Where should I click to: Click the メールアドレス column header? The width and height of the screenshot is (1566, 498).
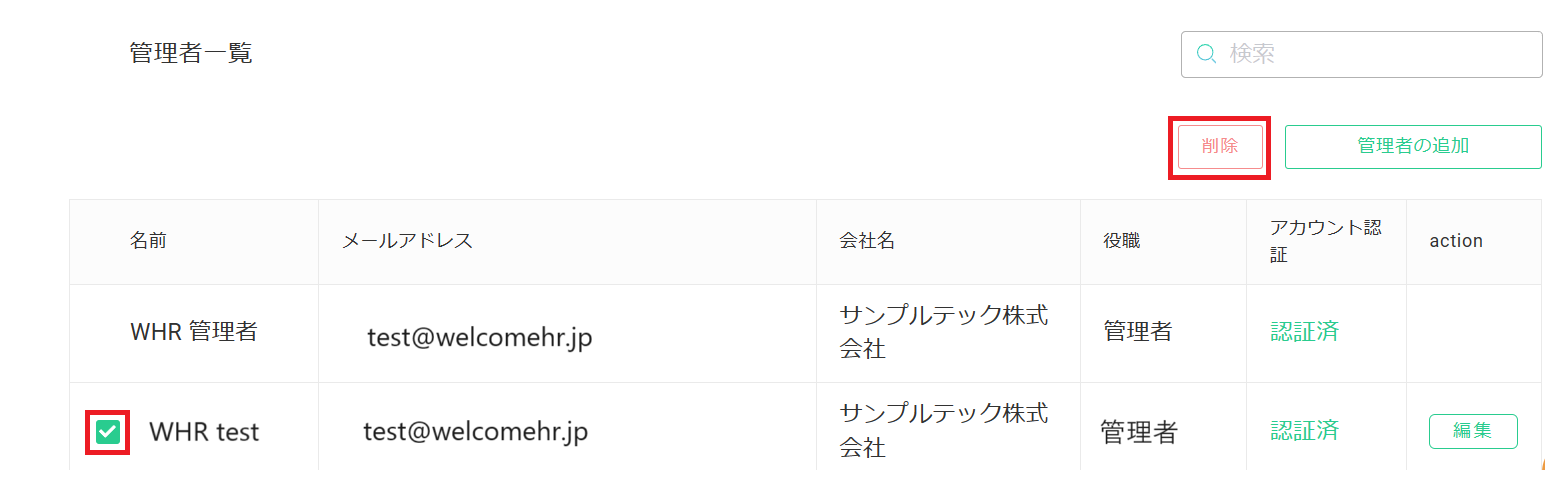coord(407,241)
